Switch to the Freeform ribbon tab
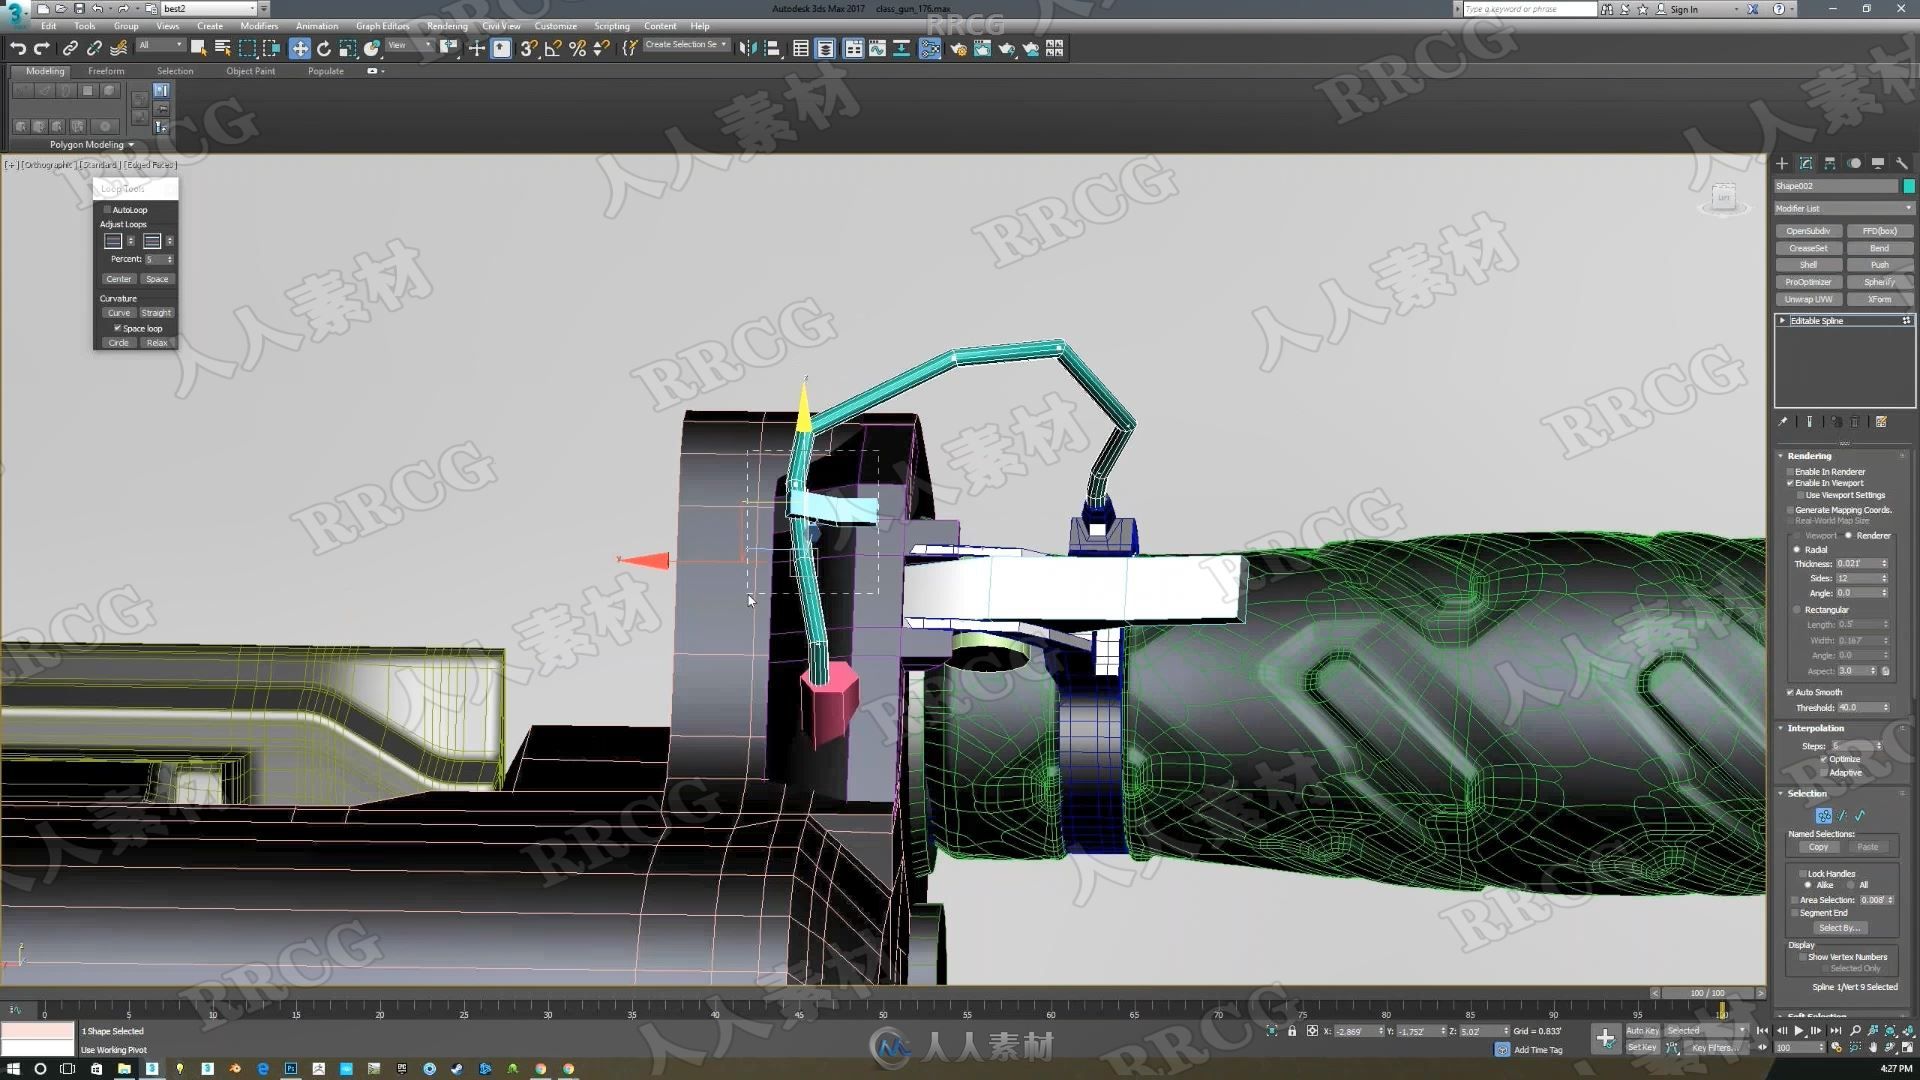The height and width of the screenshot is (1080, 1920). coord(106,71)
